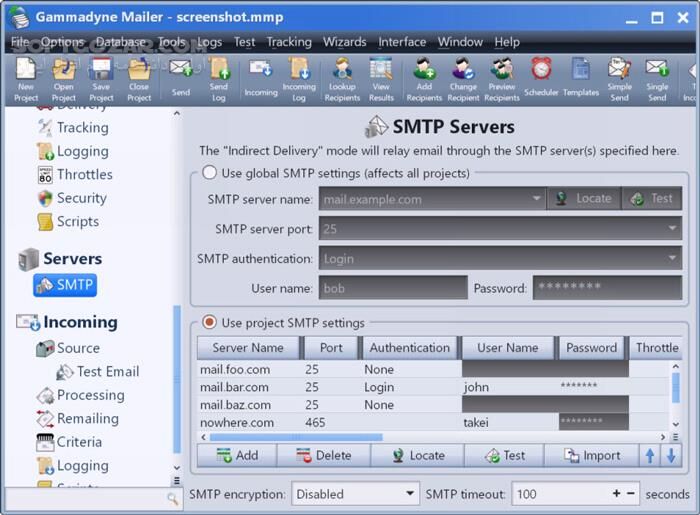Screen dimensions: 700x515
Task: Select Throttles in the left sidebar tree
Action: pos(84,174)
